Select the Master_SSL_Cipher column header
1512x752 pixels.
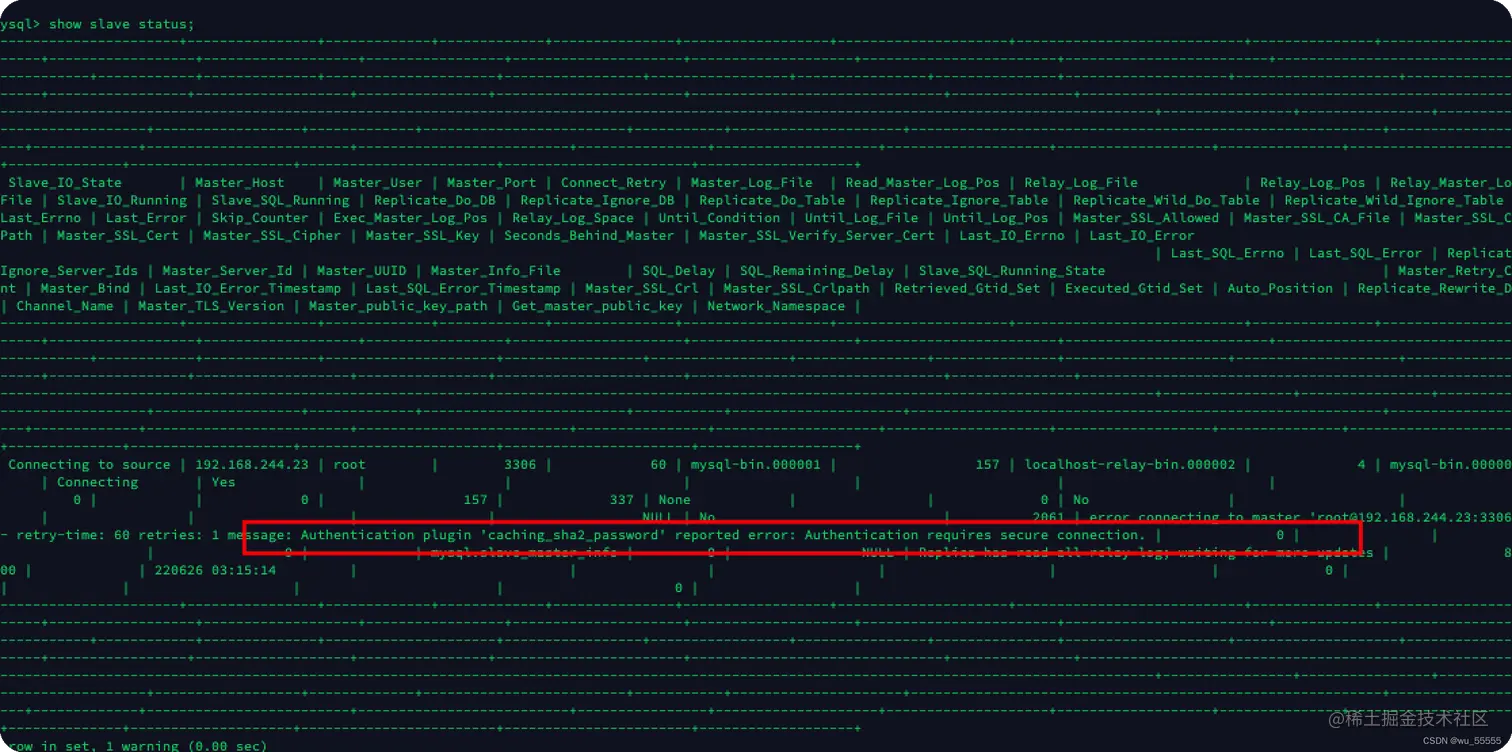(272, 236)
